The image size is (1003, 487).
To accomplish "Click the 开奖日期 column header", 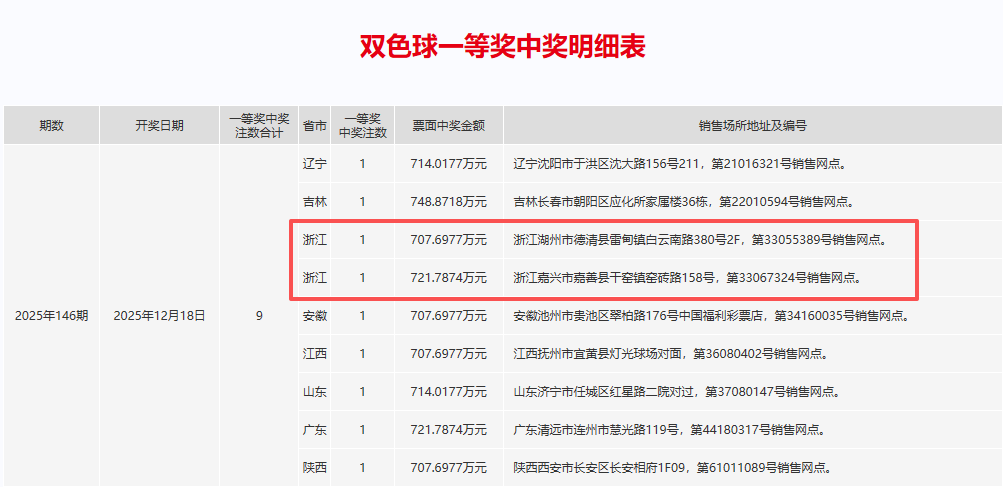I will [x=159, y=125].
